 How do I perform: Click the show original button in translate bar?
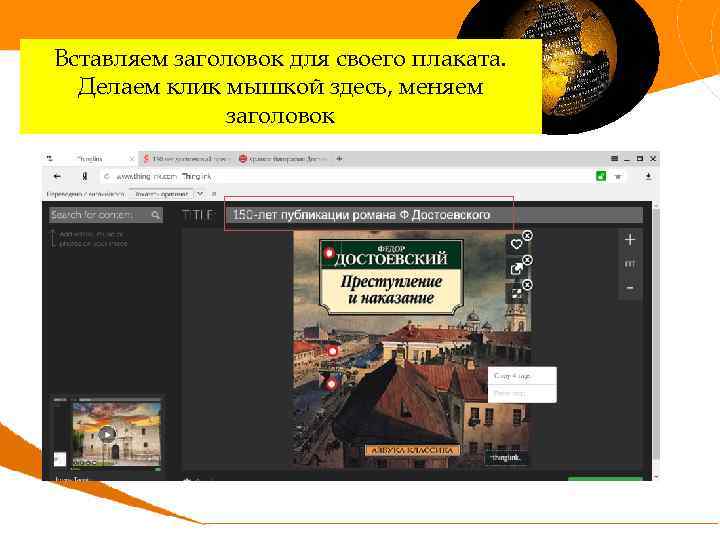pos(162,194)
